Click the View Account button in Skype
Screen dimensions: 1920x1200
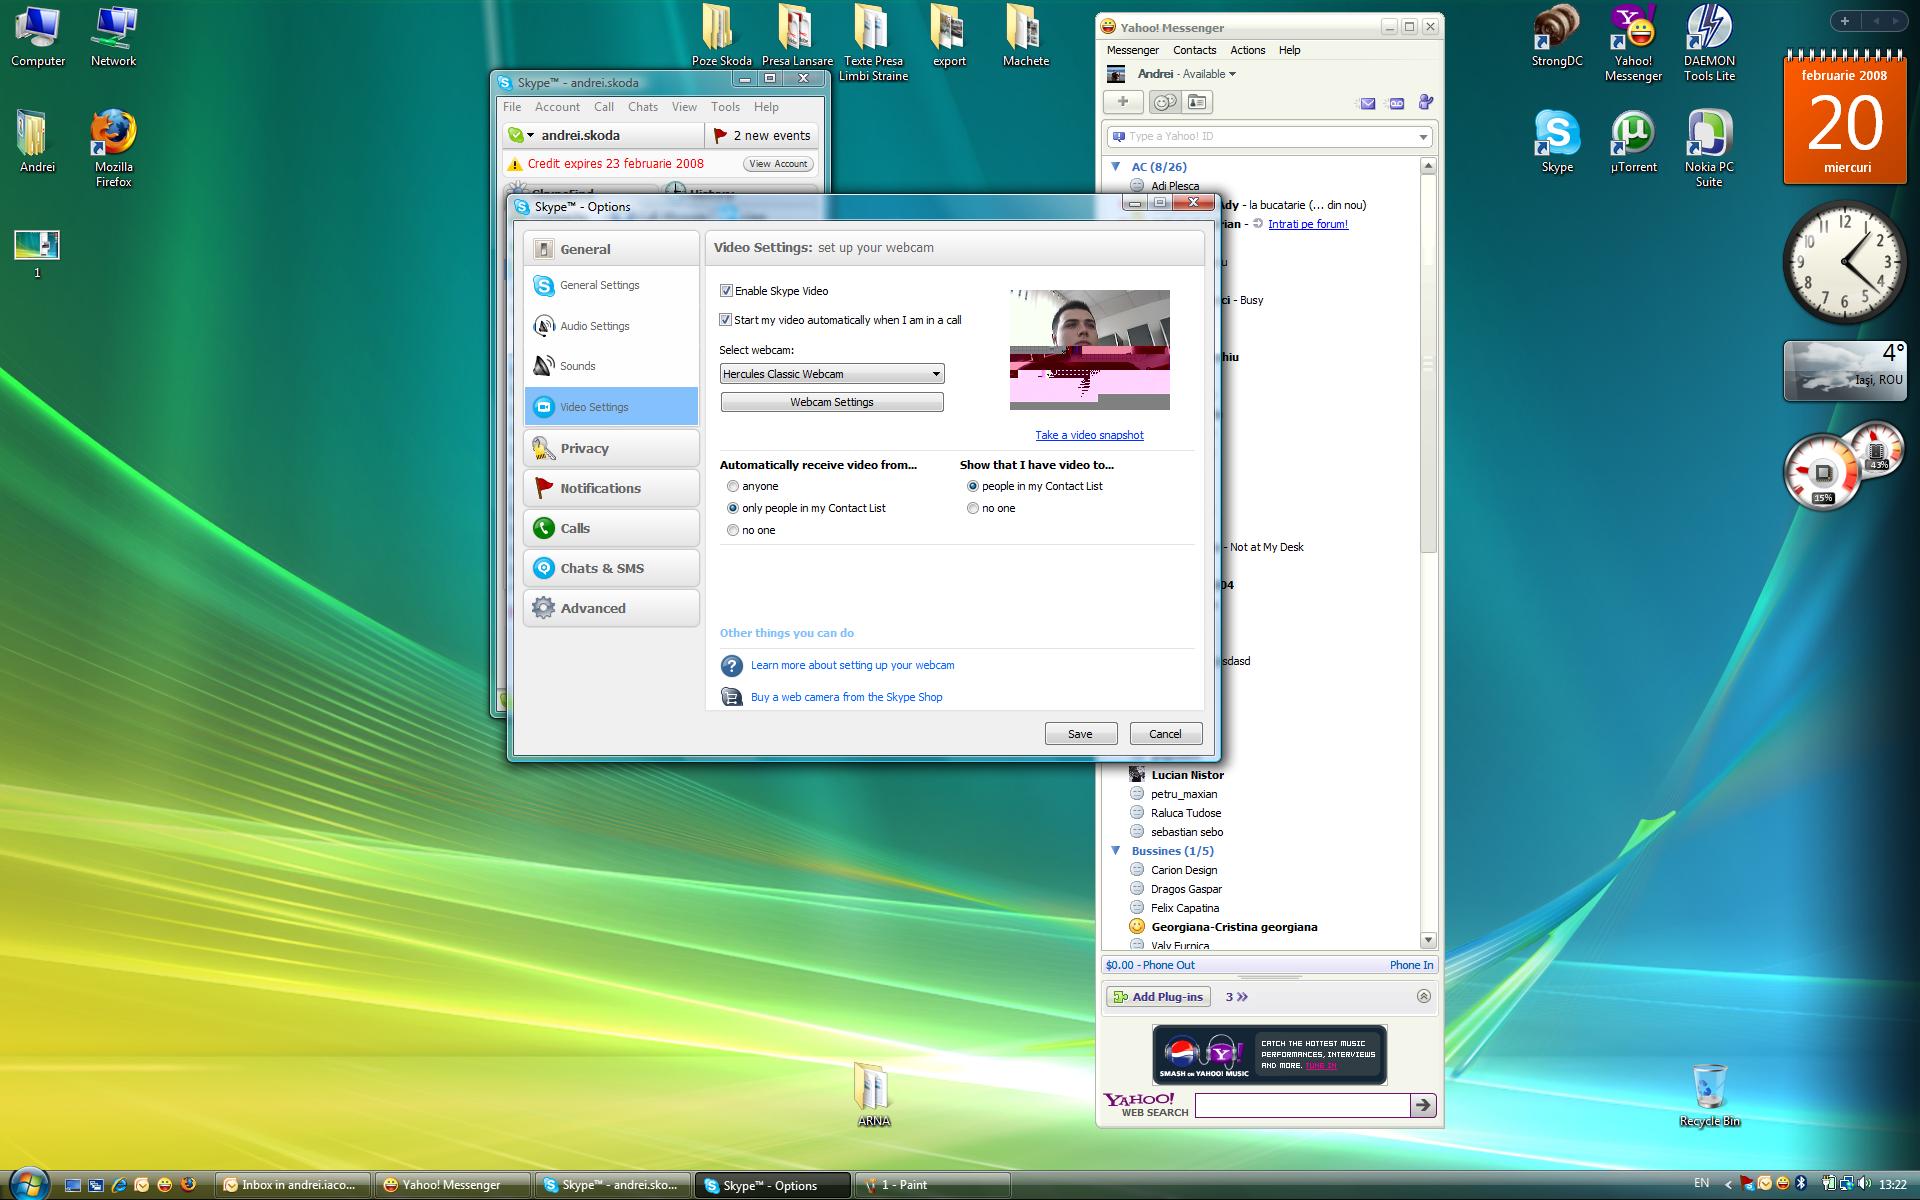778,164
